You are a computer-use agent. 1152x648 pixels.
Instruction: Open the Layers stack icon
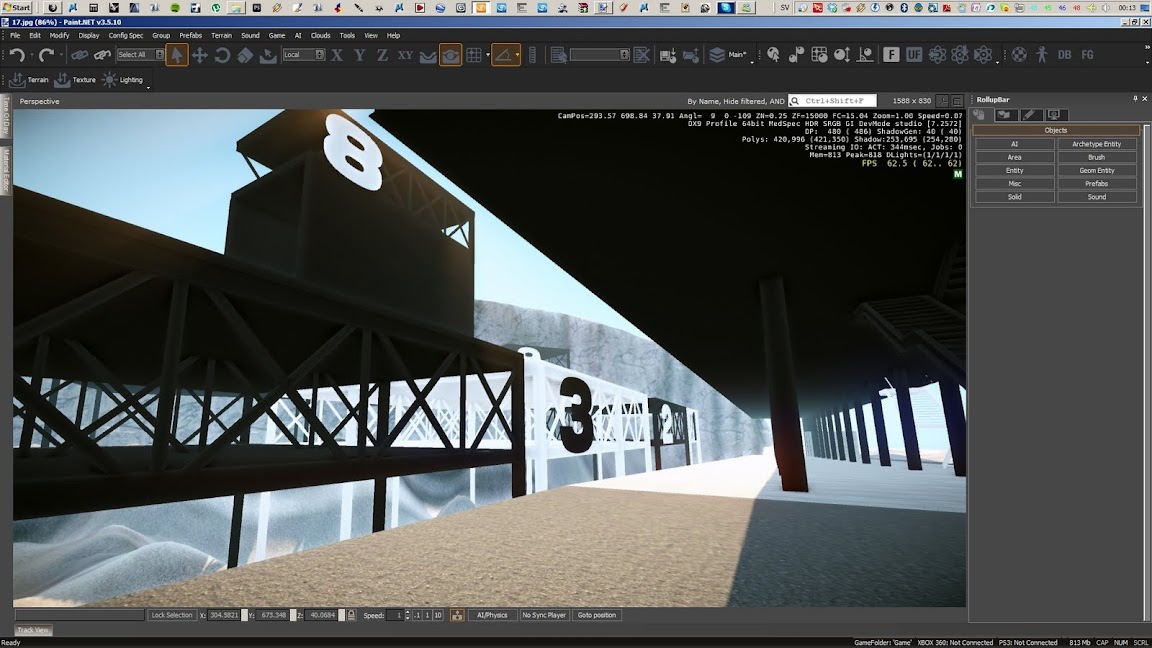717,55
